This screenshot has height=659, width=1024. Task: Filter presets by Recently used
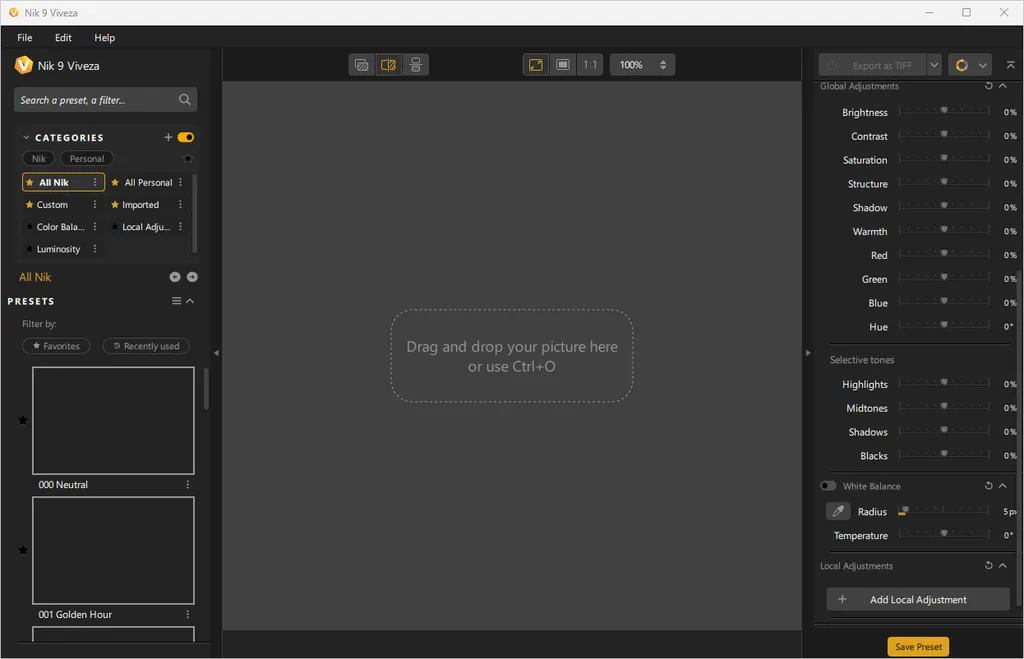pyautogui.click(x=146, y=346)
